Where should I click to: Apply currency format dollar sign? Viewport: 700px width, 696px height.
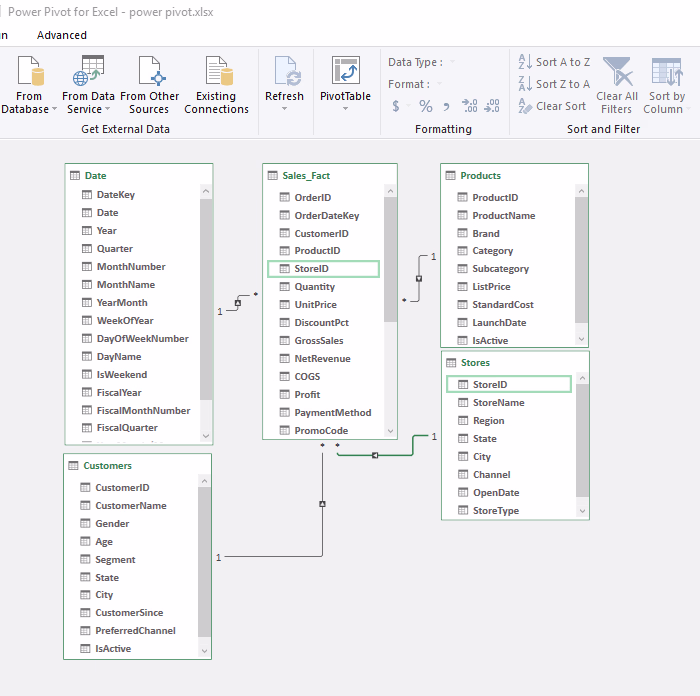pos(396,106)
